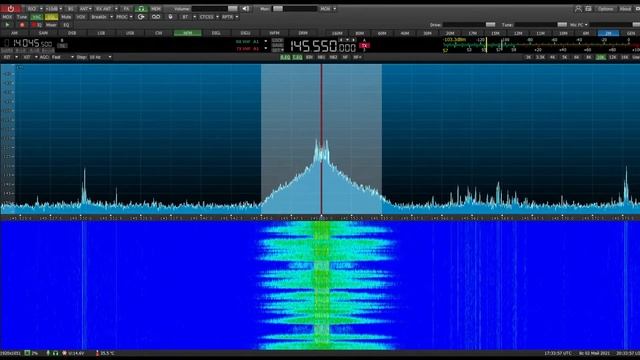The height and width of the screenshot is (360, 640).
Task: Toggle the headphones monitor icon
Action: (141, 9)
